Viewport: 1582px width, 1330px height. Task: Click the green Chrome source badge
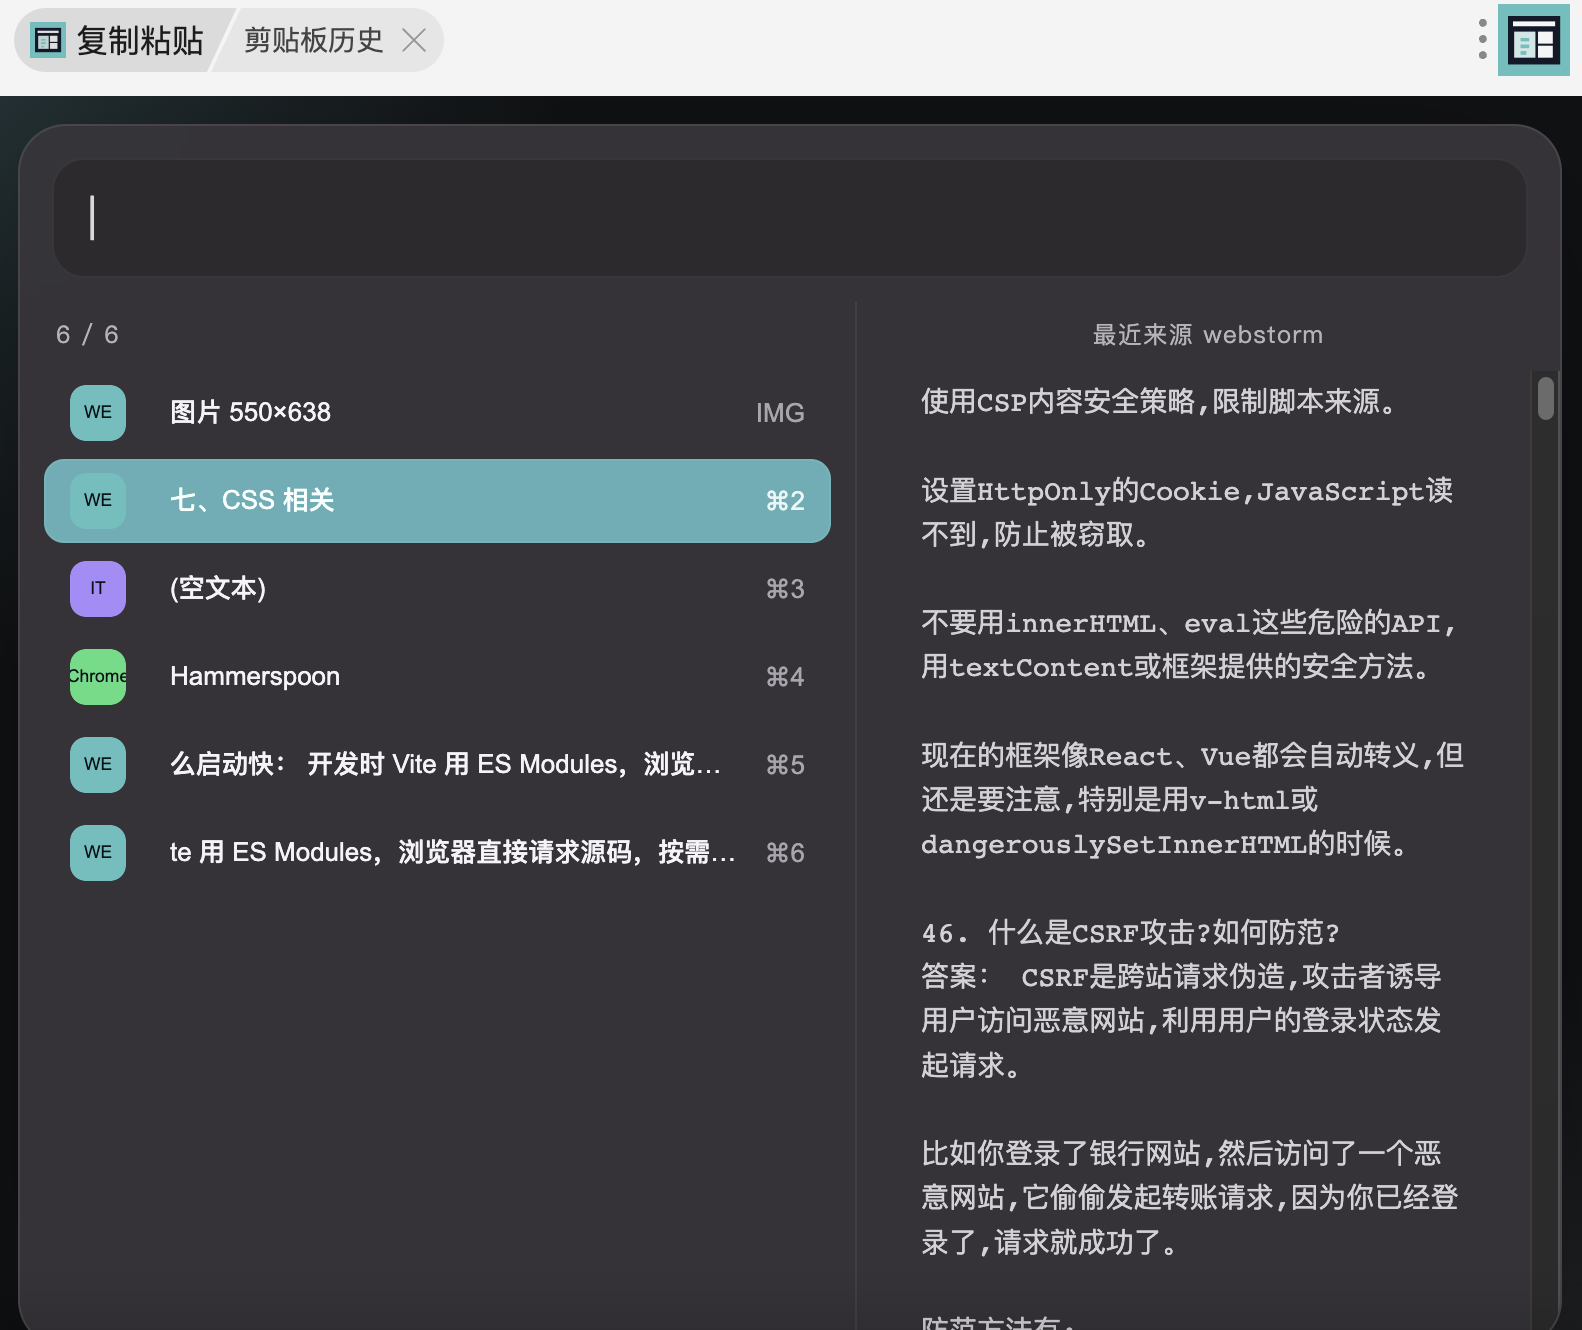click(x=98, y=677)
